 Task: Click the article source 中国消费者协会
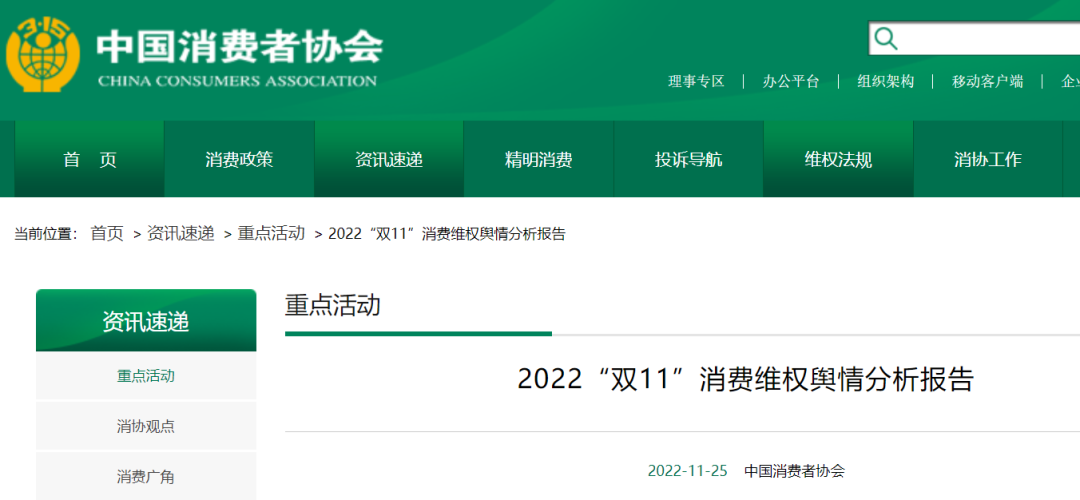[x=794, y=471]
